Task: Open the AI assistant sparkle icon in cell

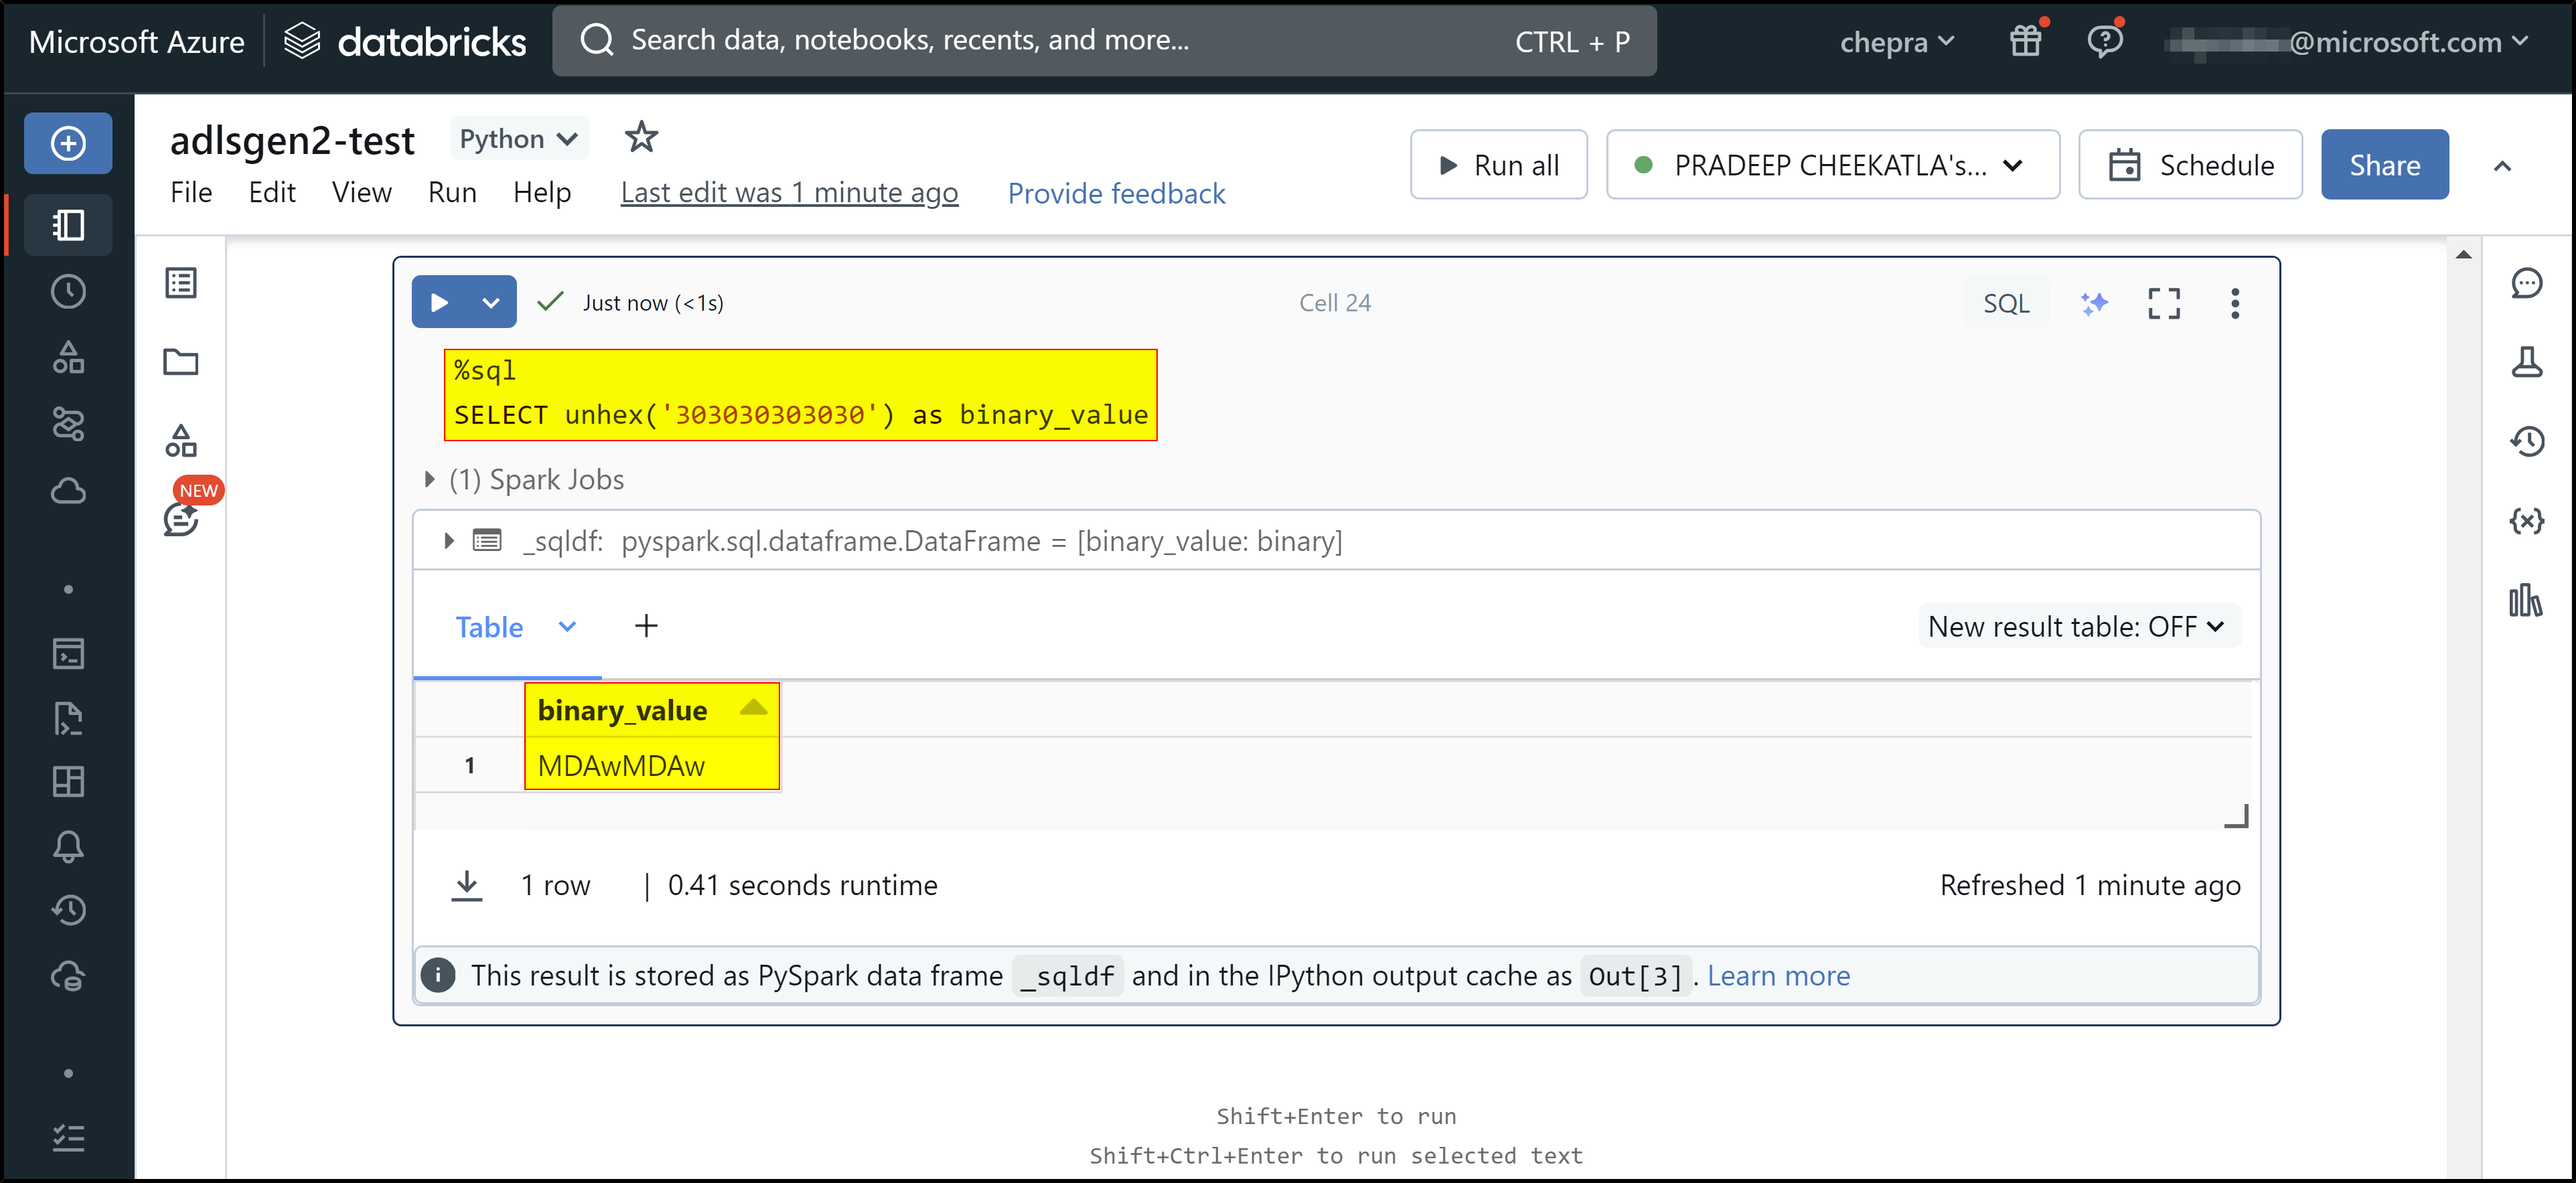Action: [2093, 303]
